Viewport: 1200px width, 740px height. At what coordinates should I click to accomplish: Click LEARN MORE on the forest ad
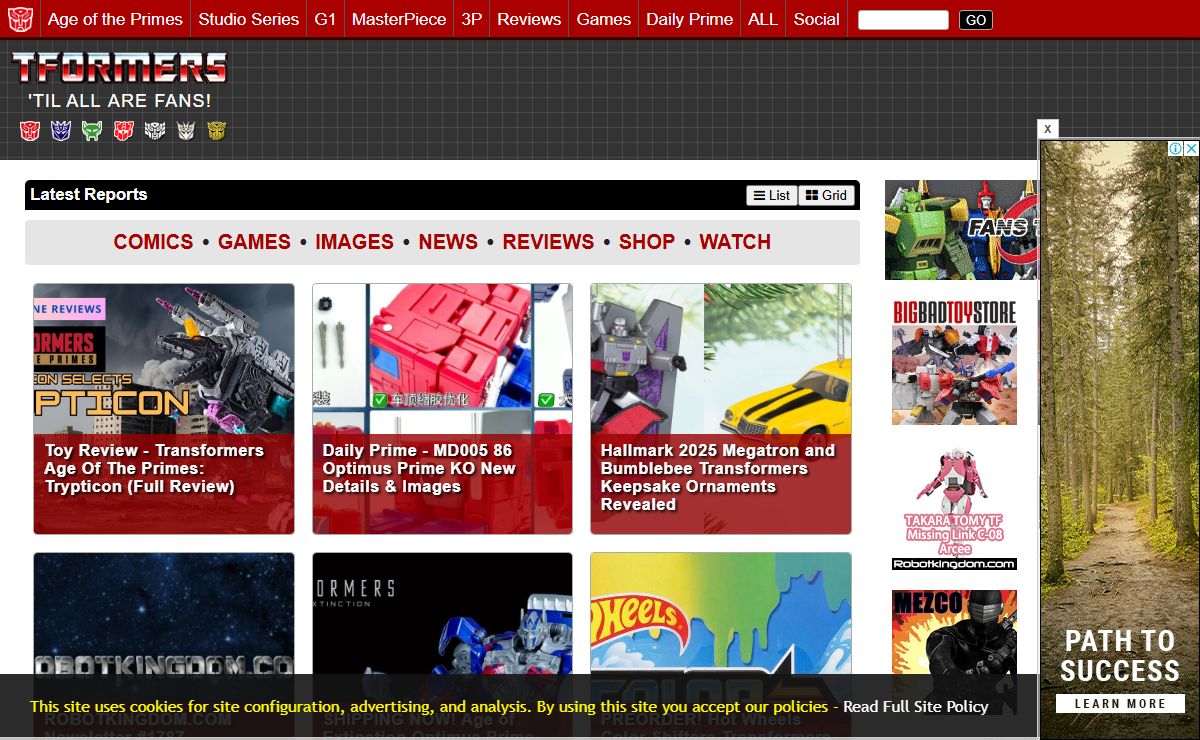pos(1120,703)
